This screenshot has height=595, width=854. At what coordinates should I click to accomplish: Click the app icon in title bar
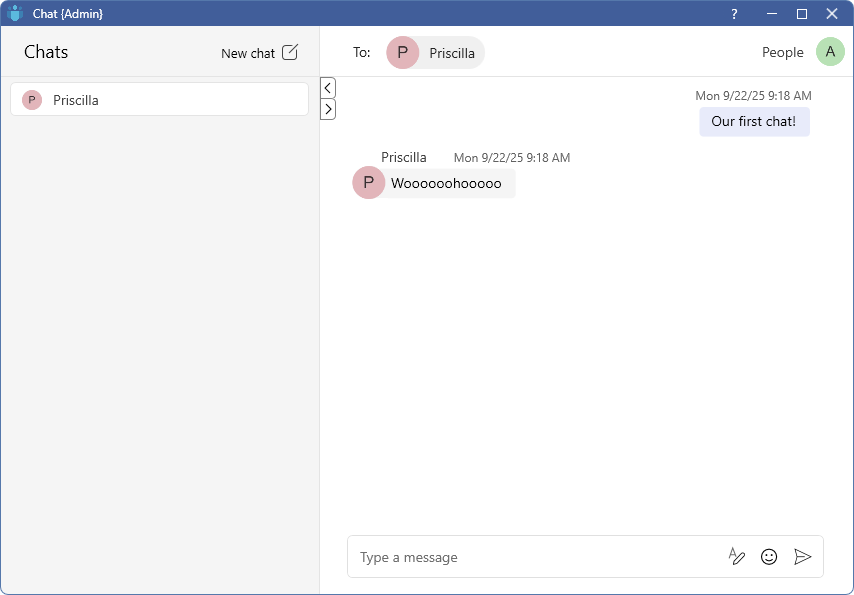15,14
